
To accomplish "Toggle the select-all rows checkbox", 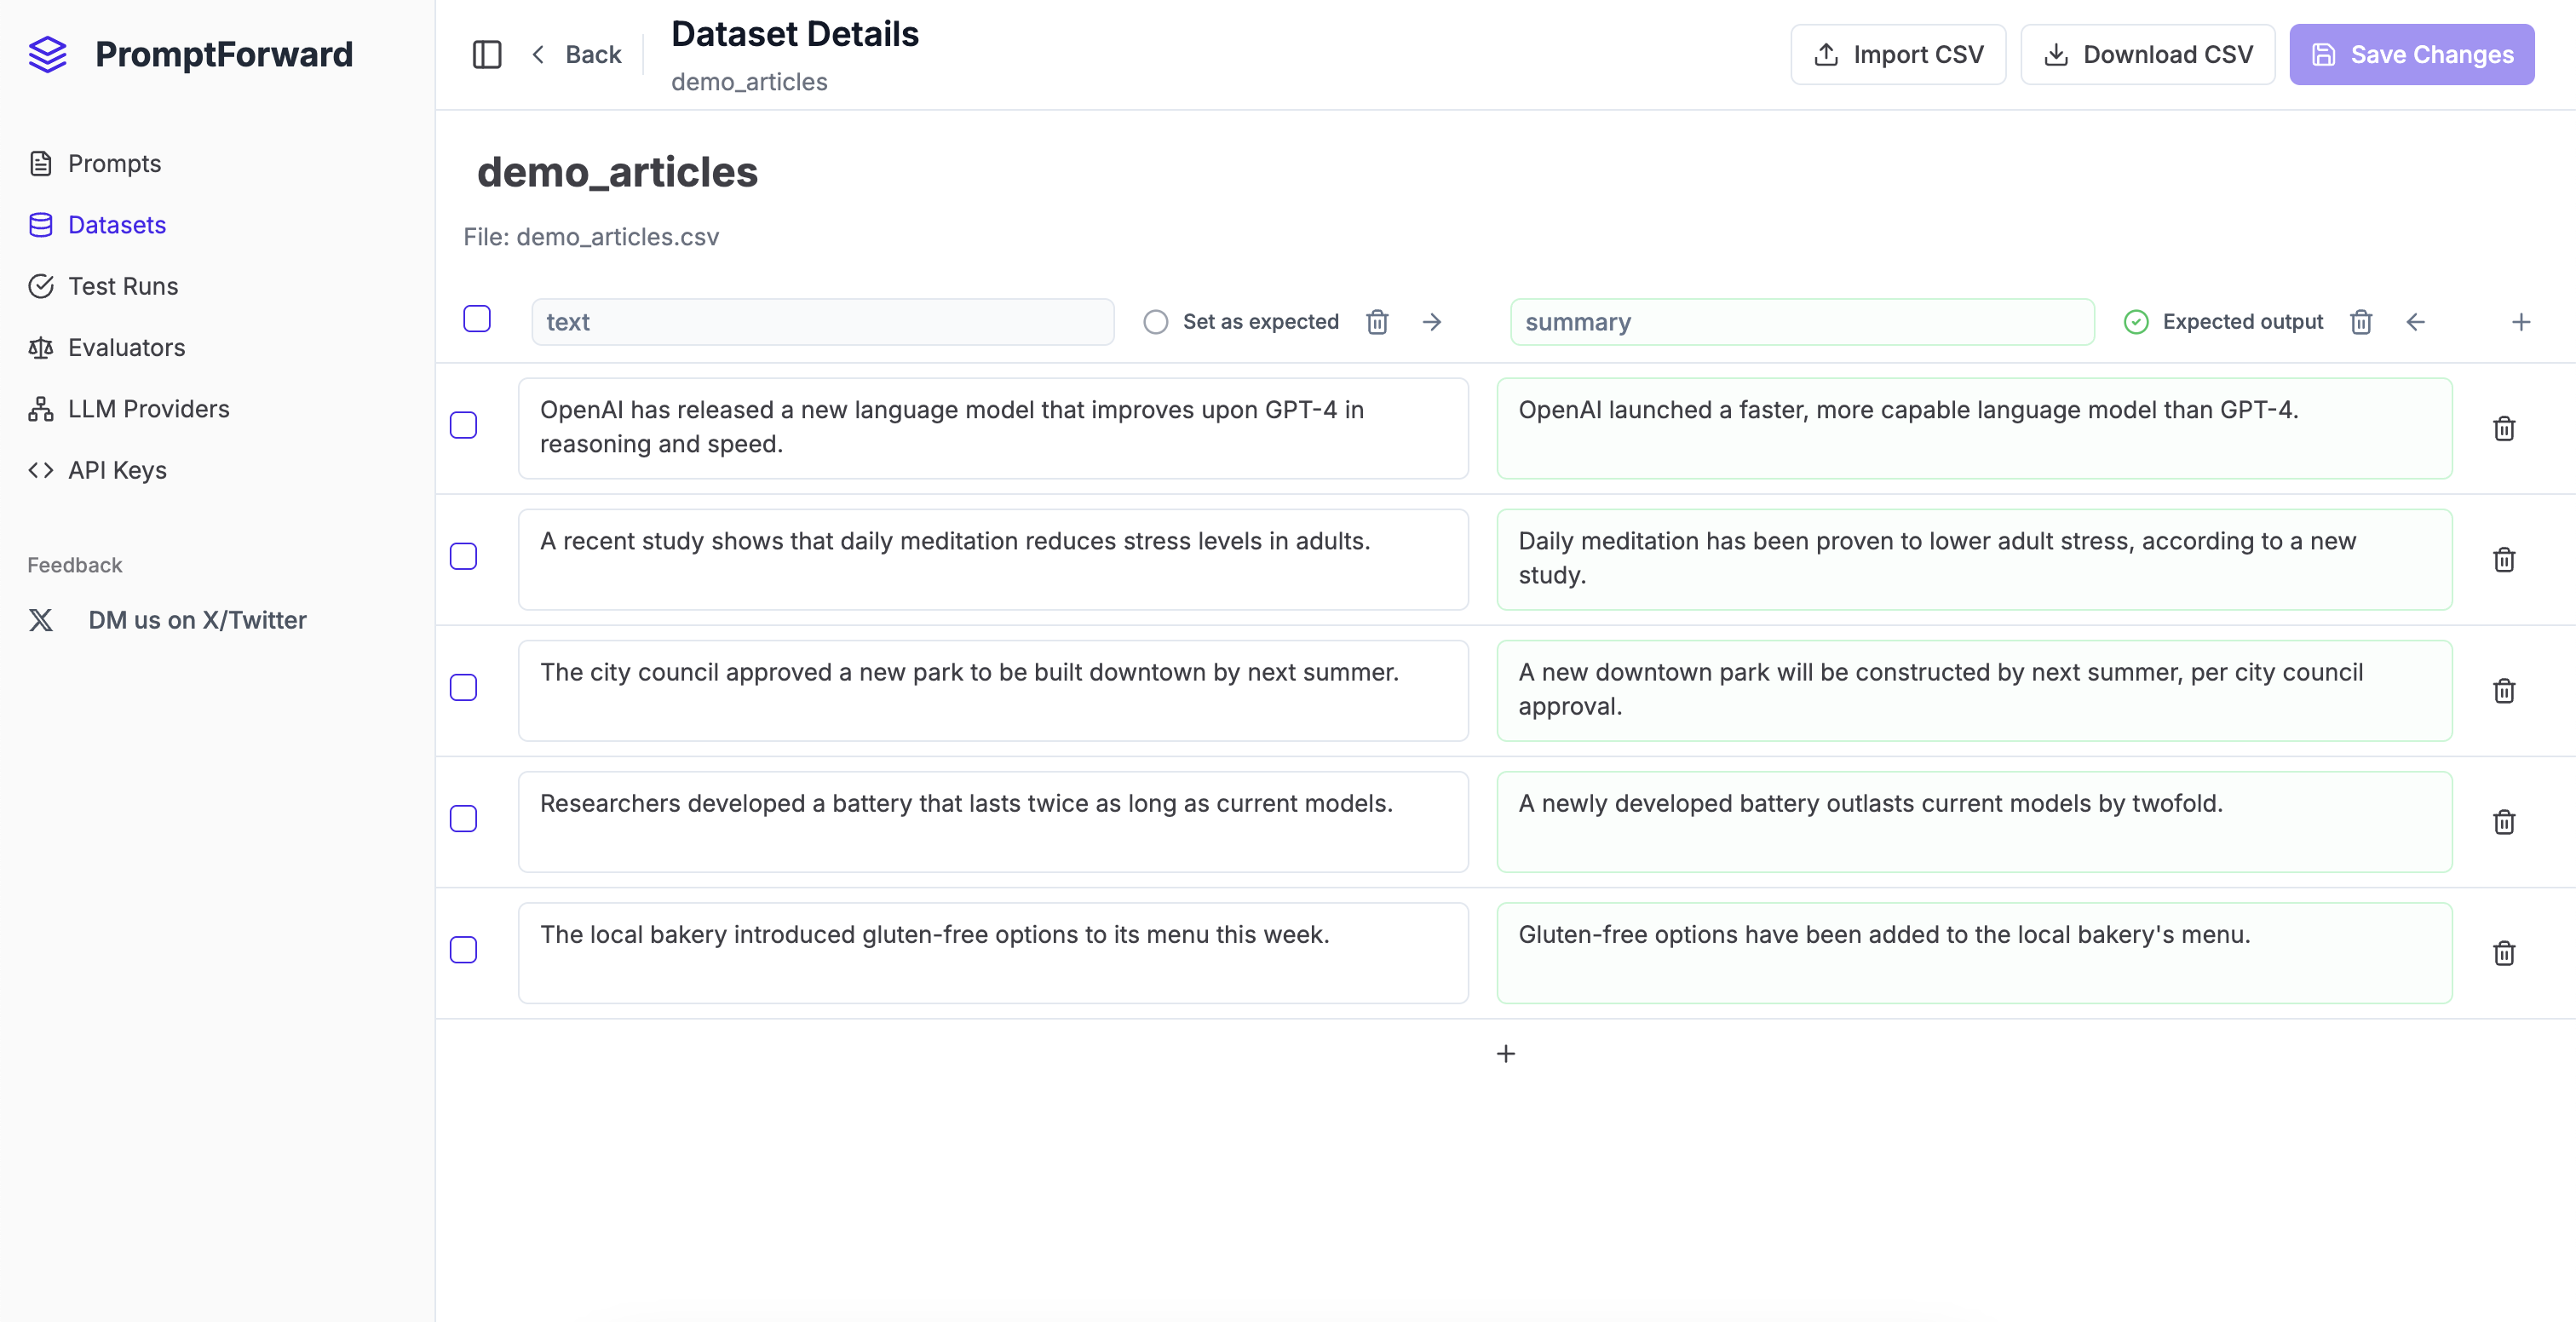I will 477,319.
